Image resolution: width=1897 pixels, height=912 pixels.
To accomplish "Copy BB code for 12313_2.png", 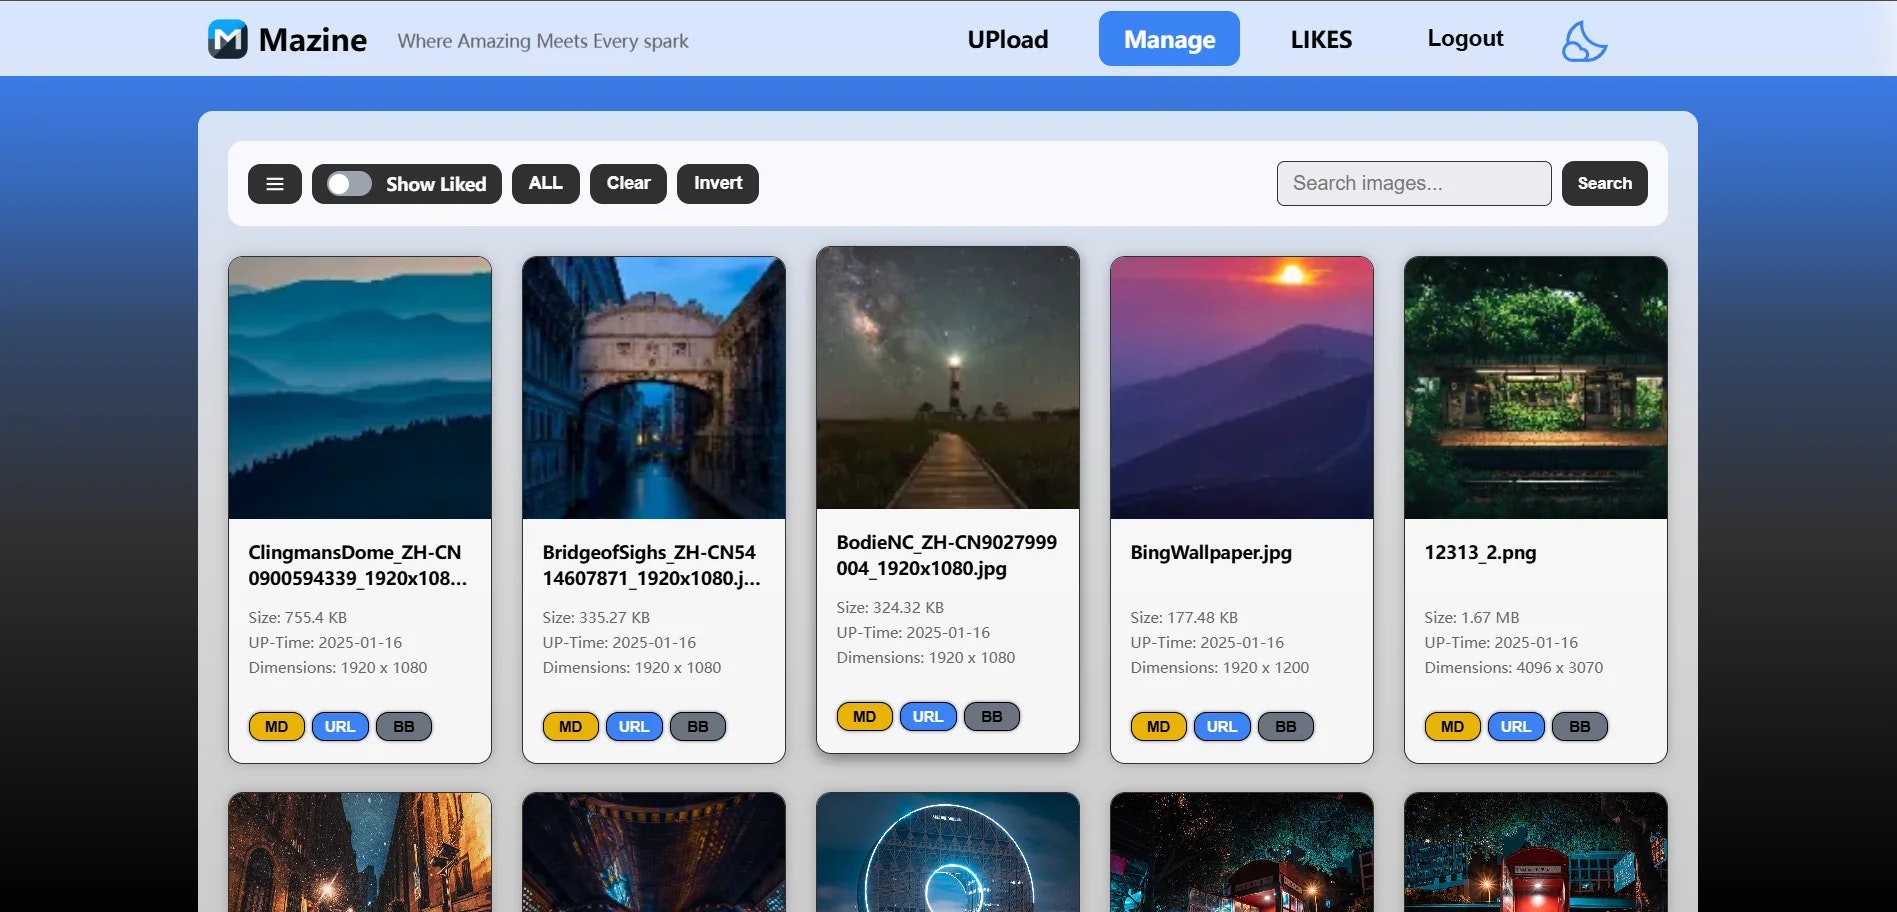I will pyautogui.click(x=1580, y=726).
